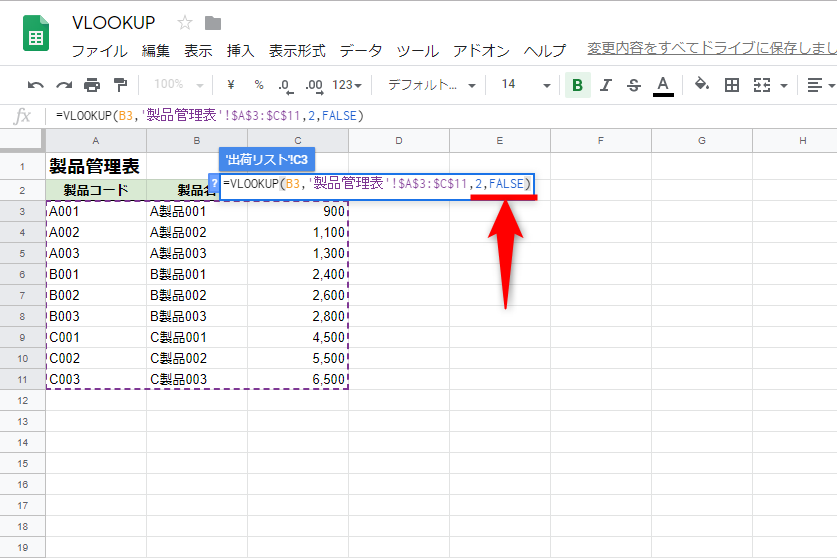The width and height of the screenshot is (837, 558).
Task: Toggle italic formatting
Action: coord(606,85)
